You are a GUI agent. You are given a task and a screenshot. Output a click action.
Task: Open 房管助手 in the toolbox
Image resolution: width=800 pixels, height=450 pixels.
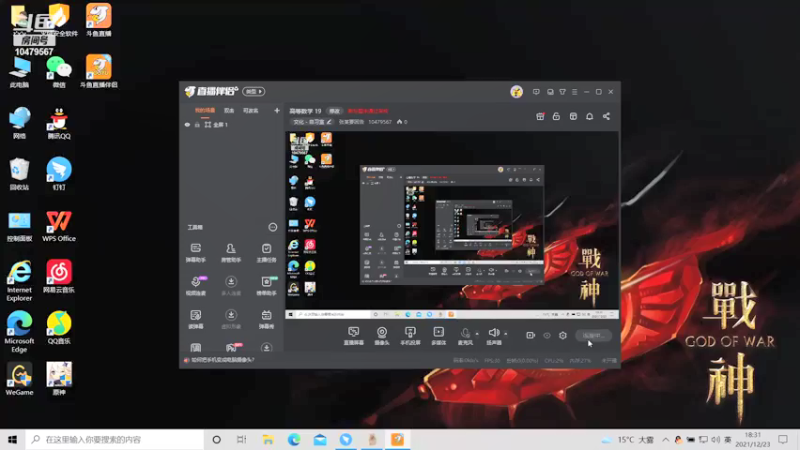point(231,253)
